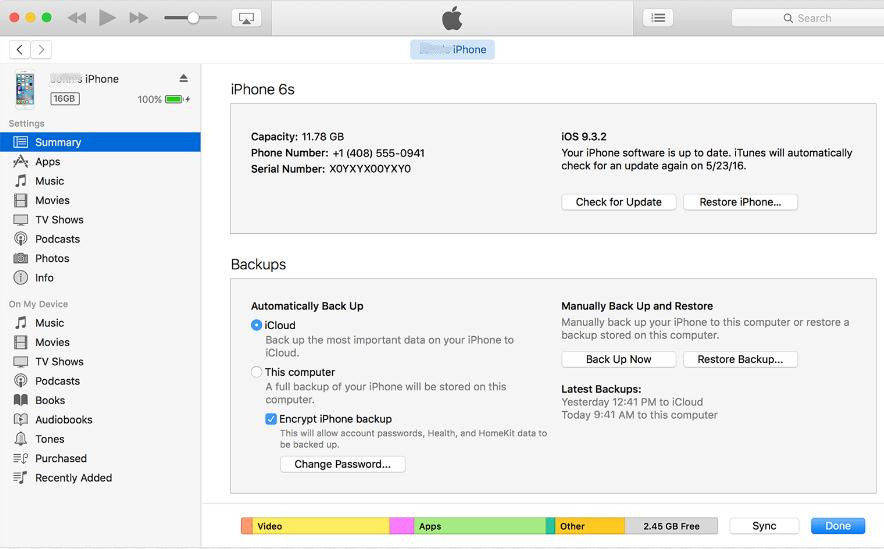Click the rewind playback icon

(76, 18)
